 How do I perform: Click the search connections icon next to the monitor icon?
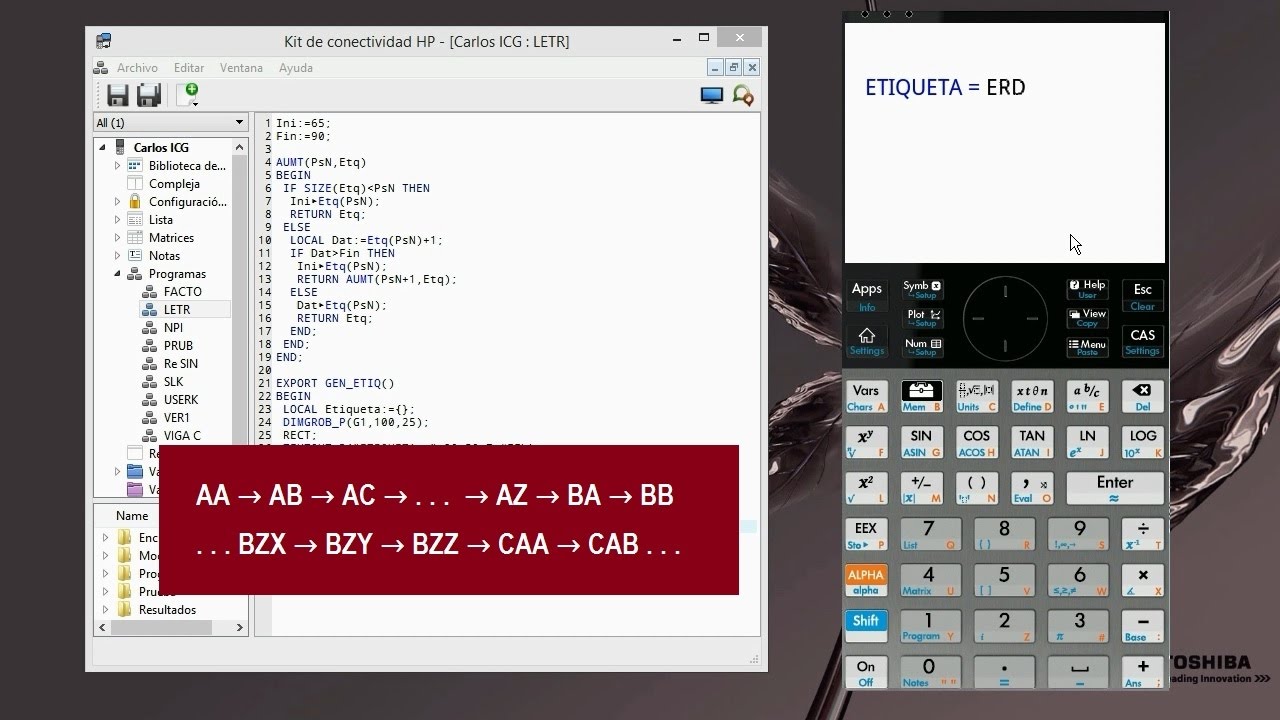(x=743, y=95)
